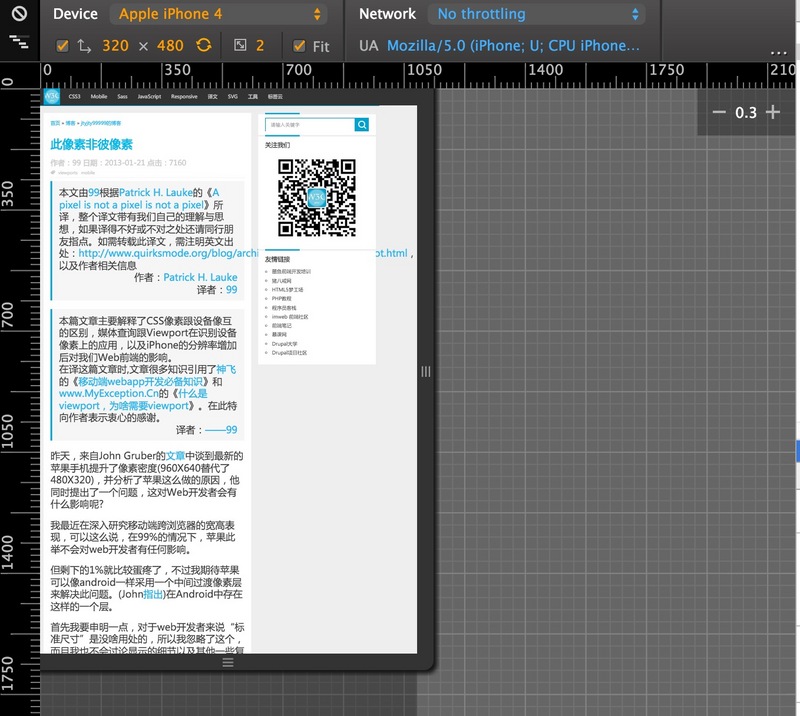Click the Responsive nav menu item
The image size is (800, 716).
184,97
